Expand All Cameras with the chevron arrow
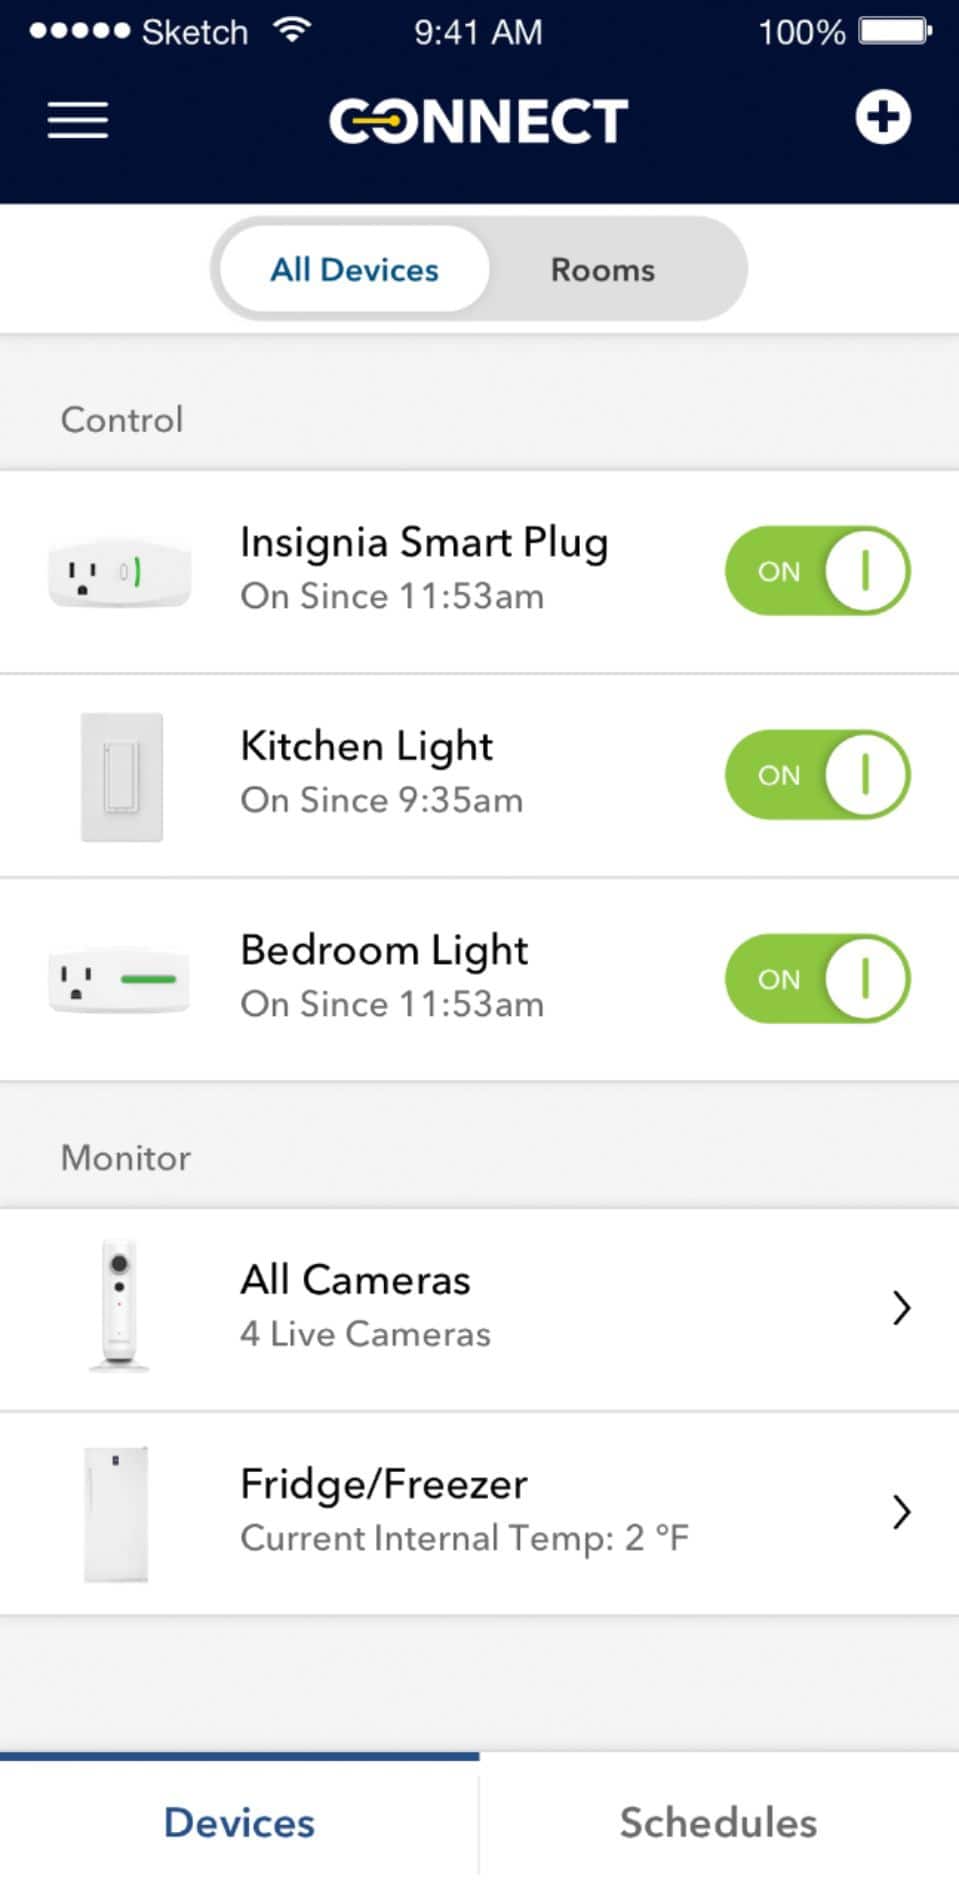Screen dimensions: 959x1899 (x=901, y=1308)
